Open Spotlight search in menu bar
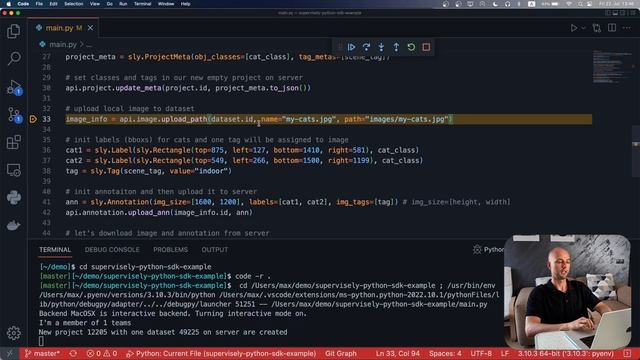Screen dimensions: 640x360 580,4
